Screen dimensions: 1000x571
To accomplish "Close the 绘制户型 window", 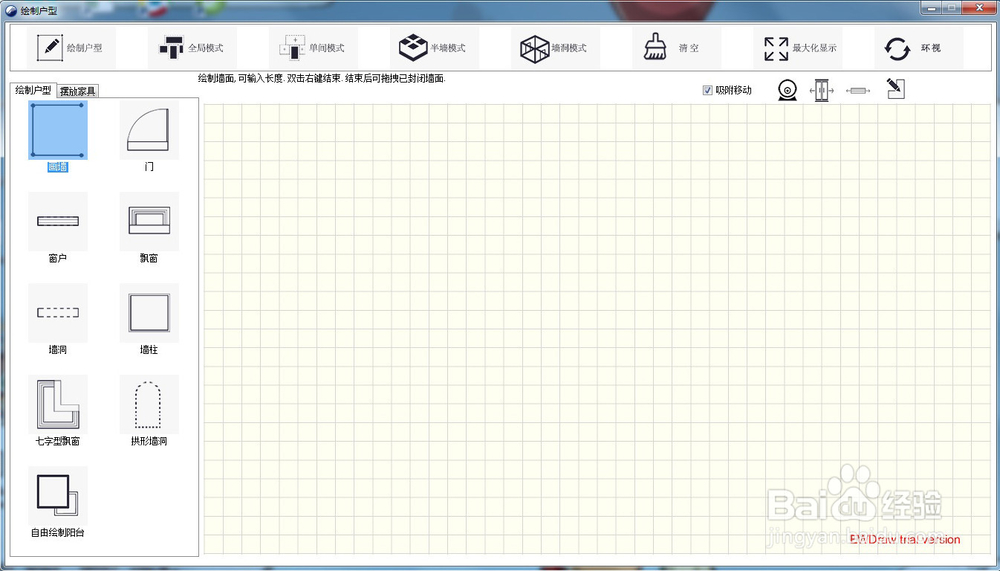I will (979, 8).
